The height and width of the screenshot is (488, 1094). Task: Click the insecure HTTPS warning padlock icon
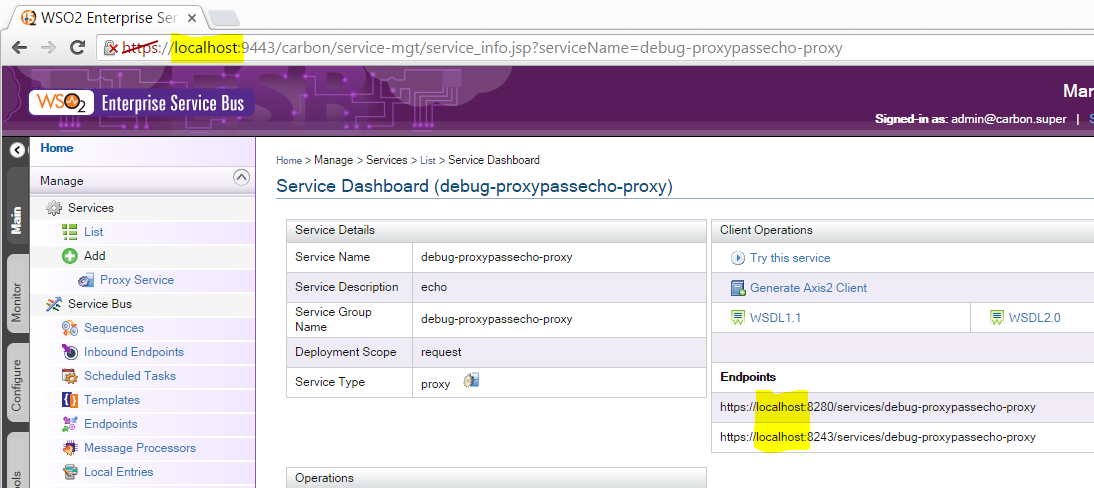(x=111, y=48)
